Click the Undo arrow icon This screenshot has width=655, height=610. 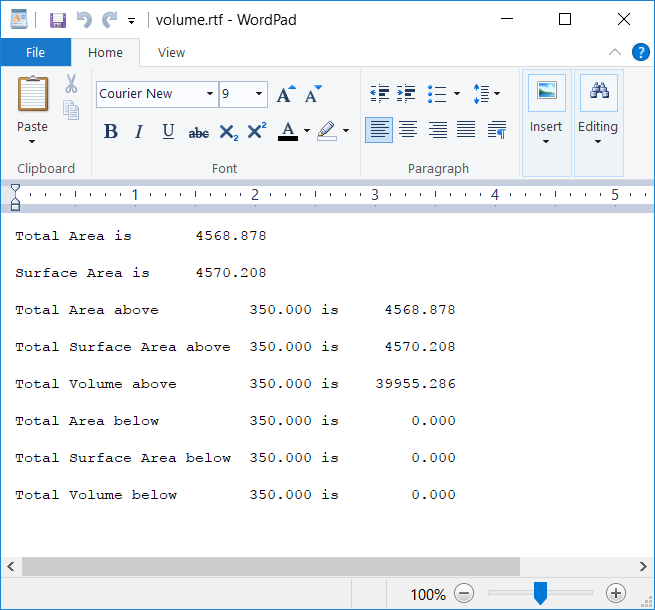click(x=84, y=20)
